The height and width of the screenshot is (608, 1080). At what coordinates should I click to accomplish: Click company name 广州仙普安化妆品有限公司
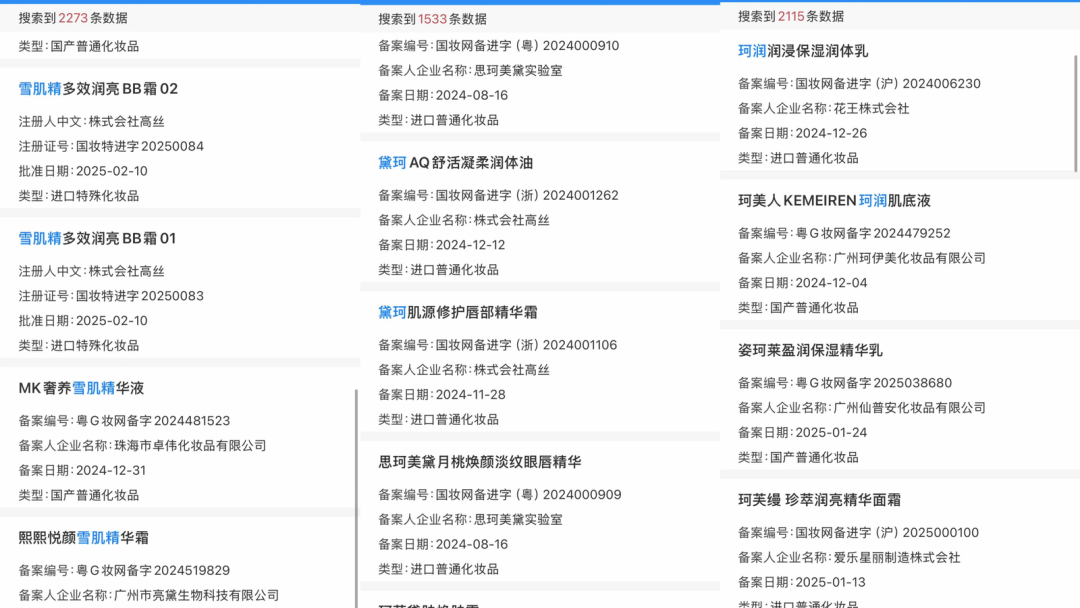click(x=910, y=408)
